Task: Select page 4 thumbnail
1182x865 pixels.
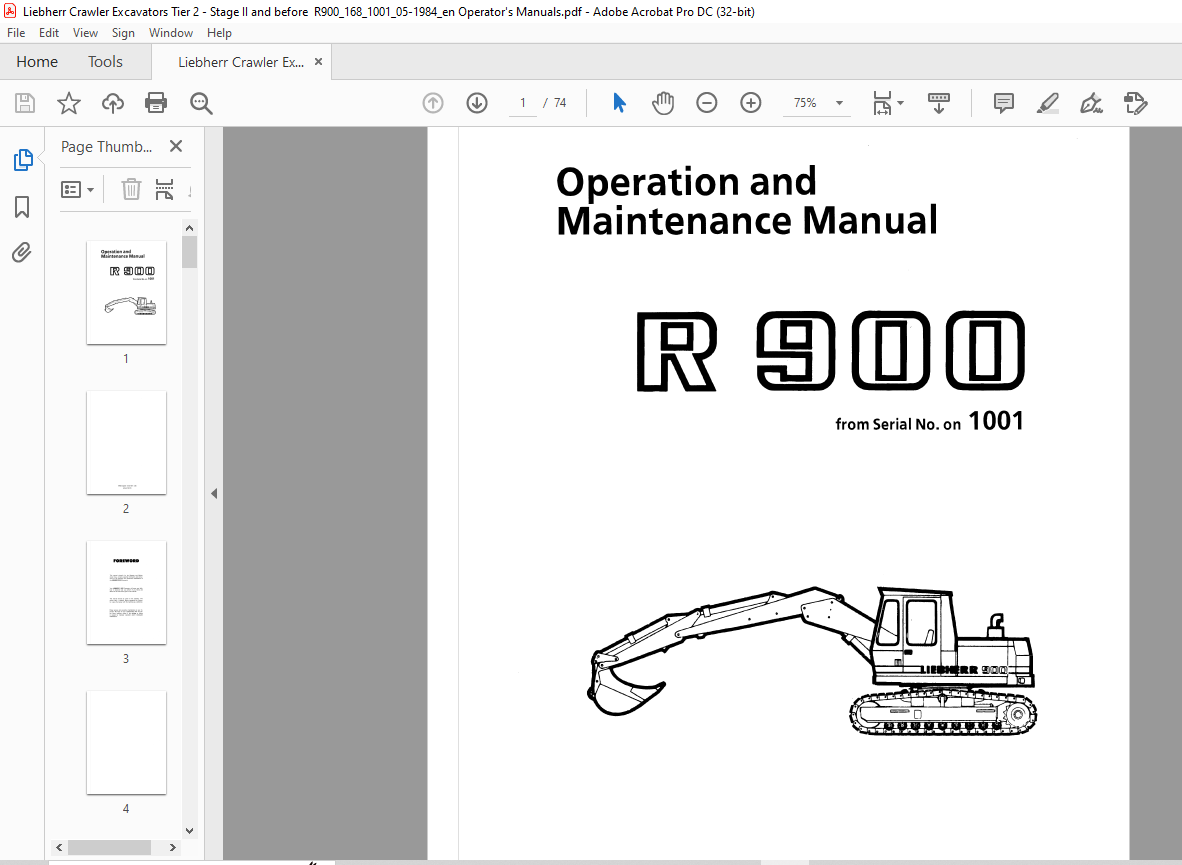Action: [127, 743]
